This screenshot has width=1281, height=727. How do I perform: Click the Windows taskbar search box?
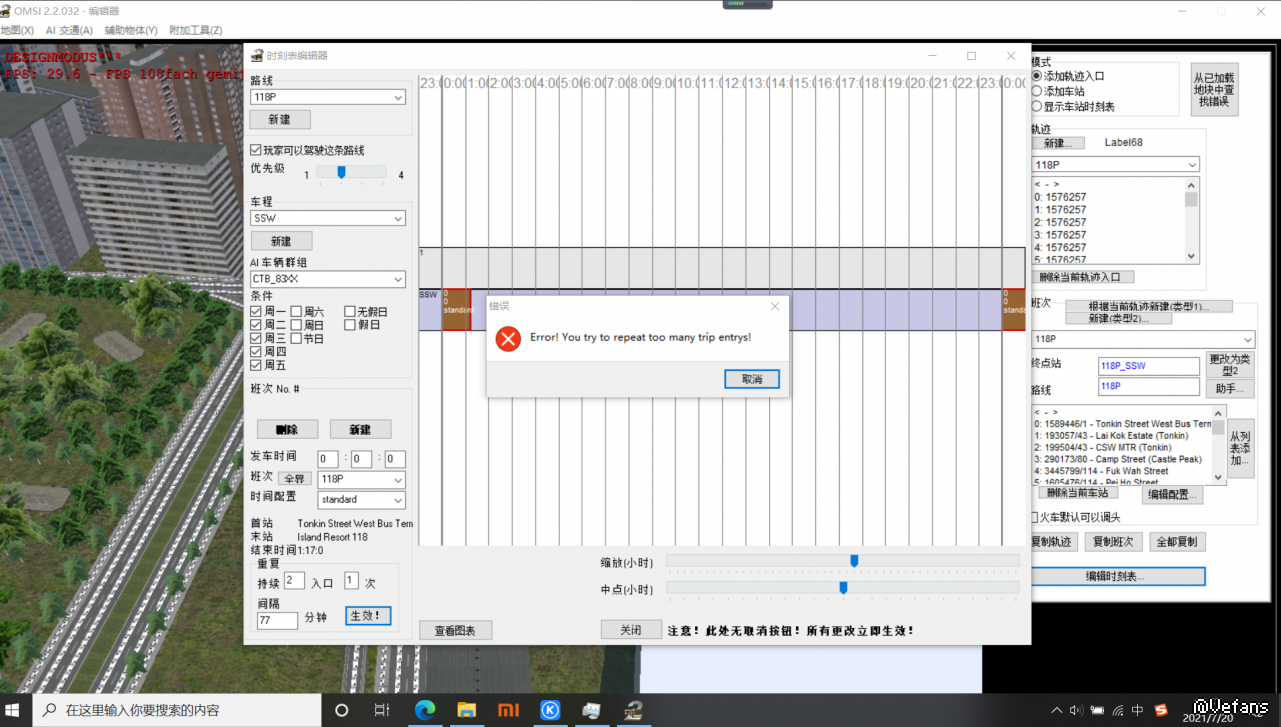click(177, 710)
